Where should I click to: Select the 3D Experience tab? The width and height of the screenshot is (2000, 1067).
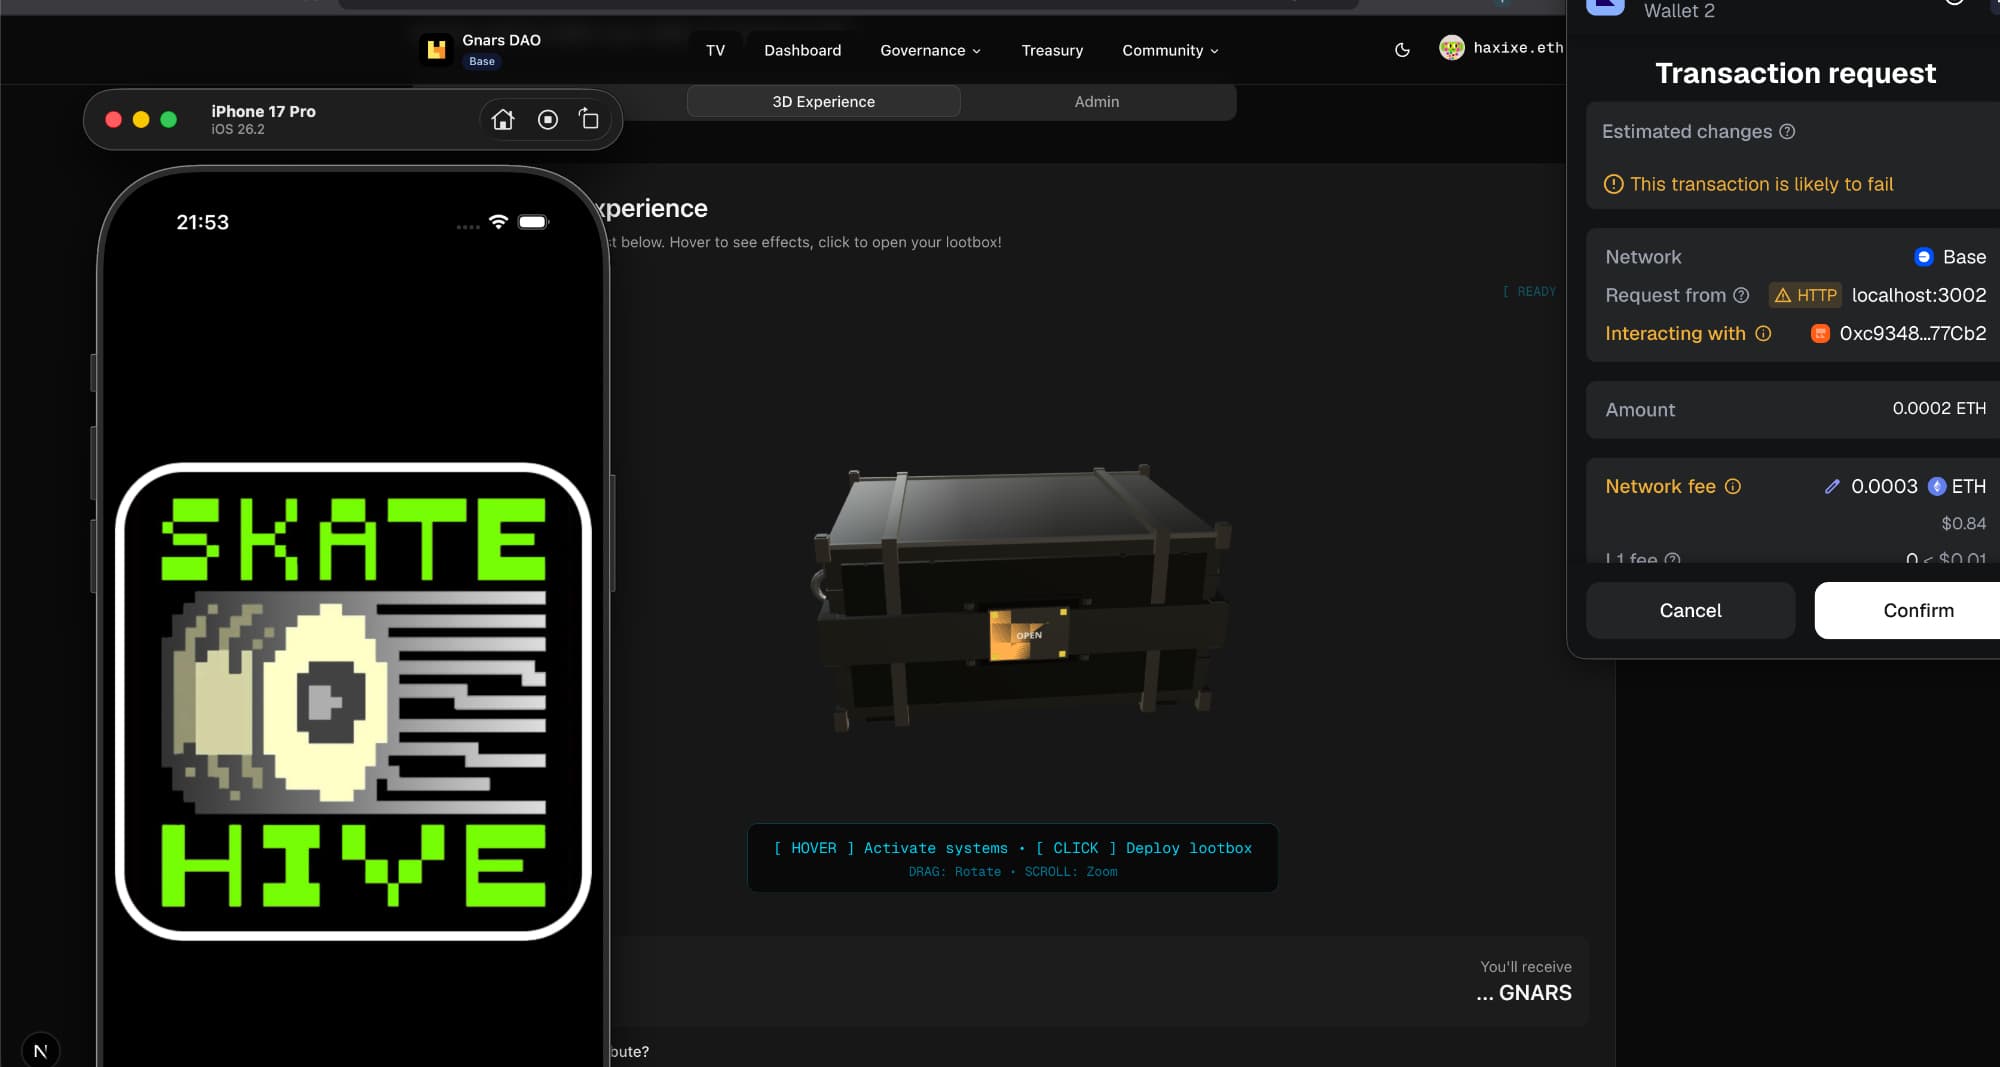tap(823, 102)
